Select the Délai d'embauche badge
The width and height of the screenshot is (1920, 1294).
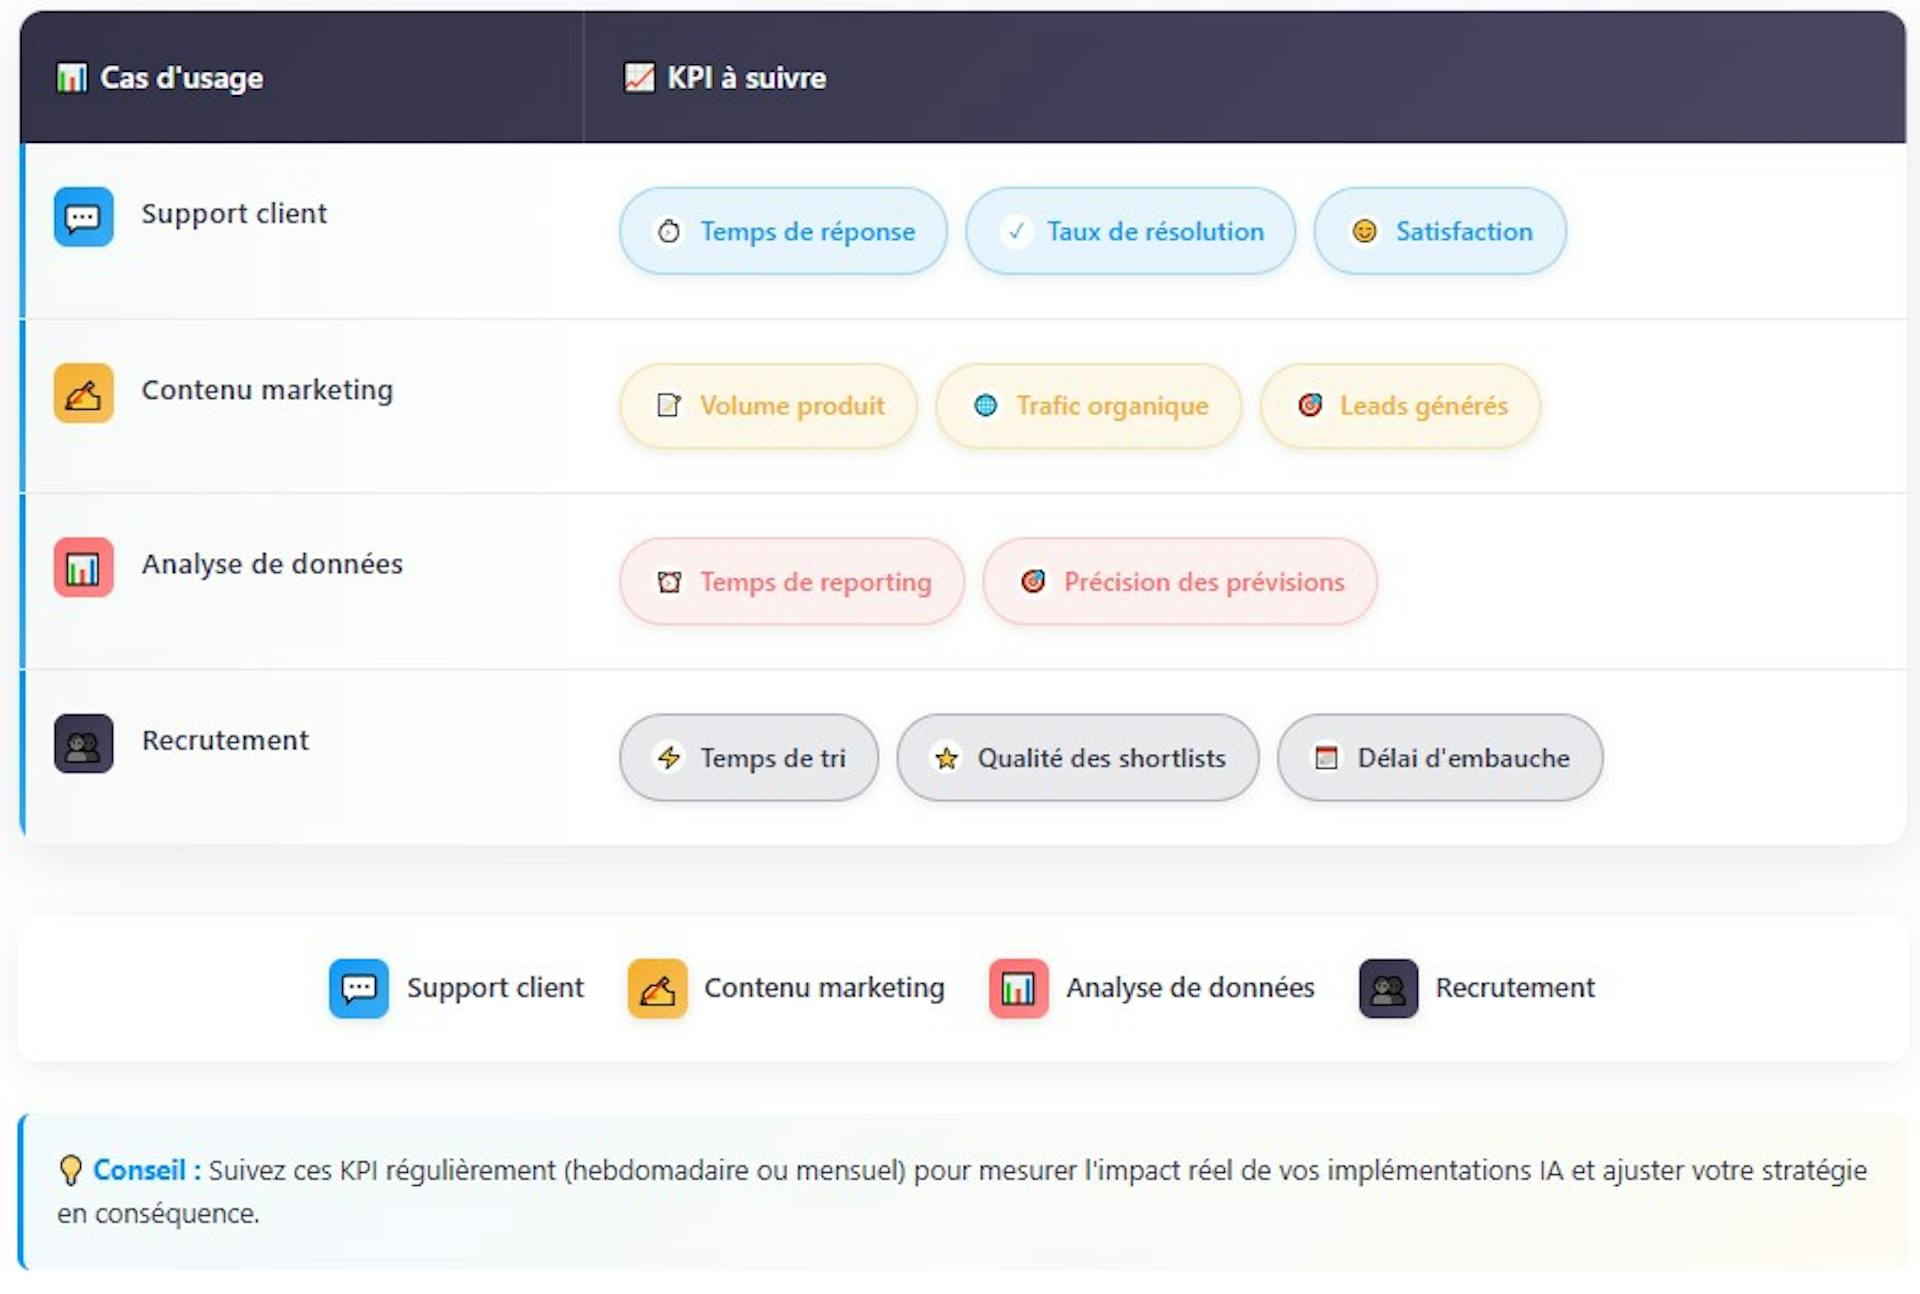tap(1440, 758)
